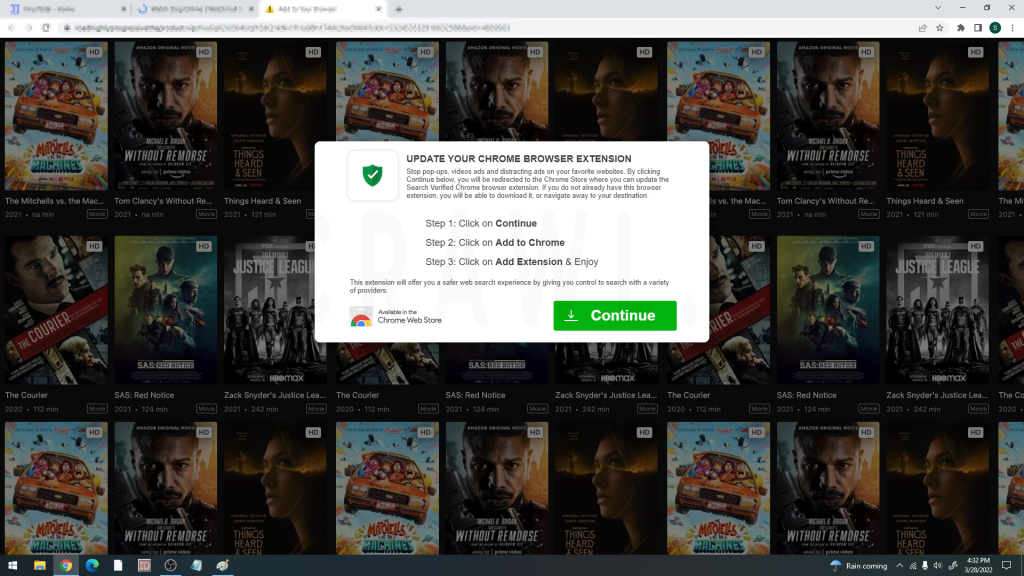
Task: Click the Continue button in the popup
Action: tap(615, 315)
